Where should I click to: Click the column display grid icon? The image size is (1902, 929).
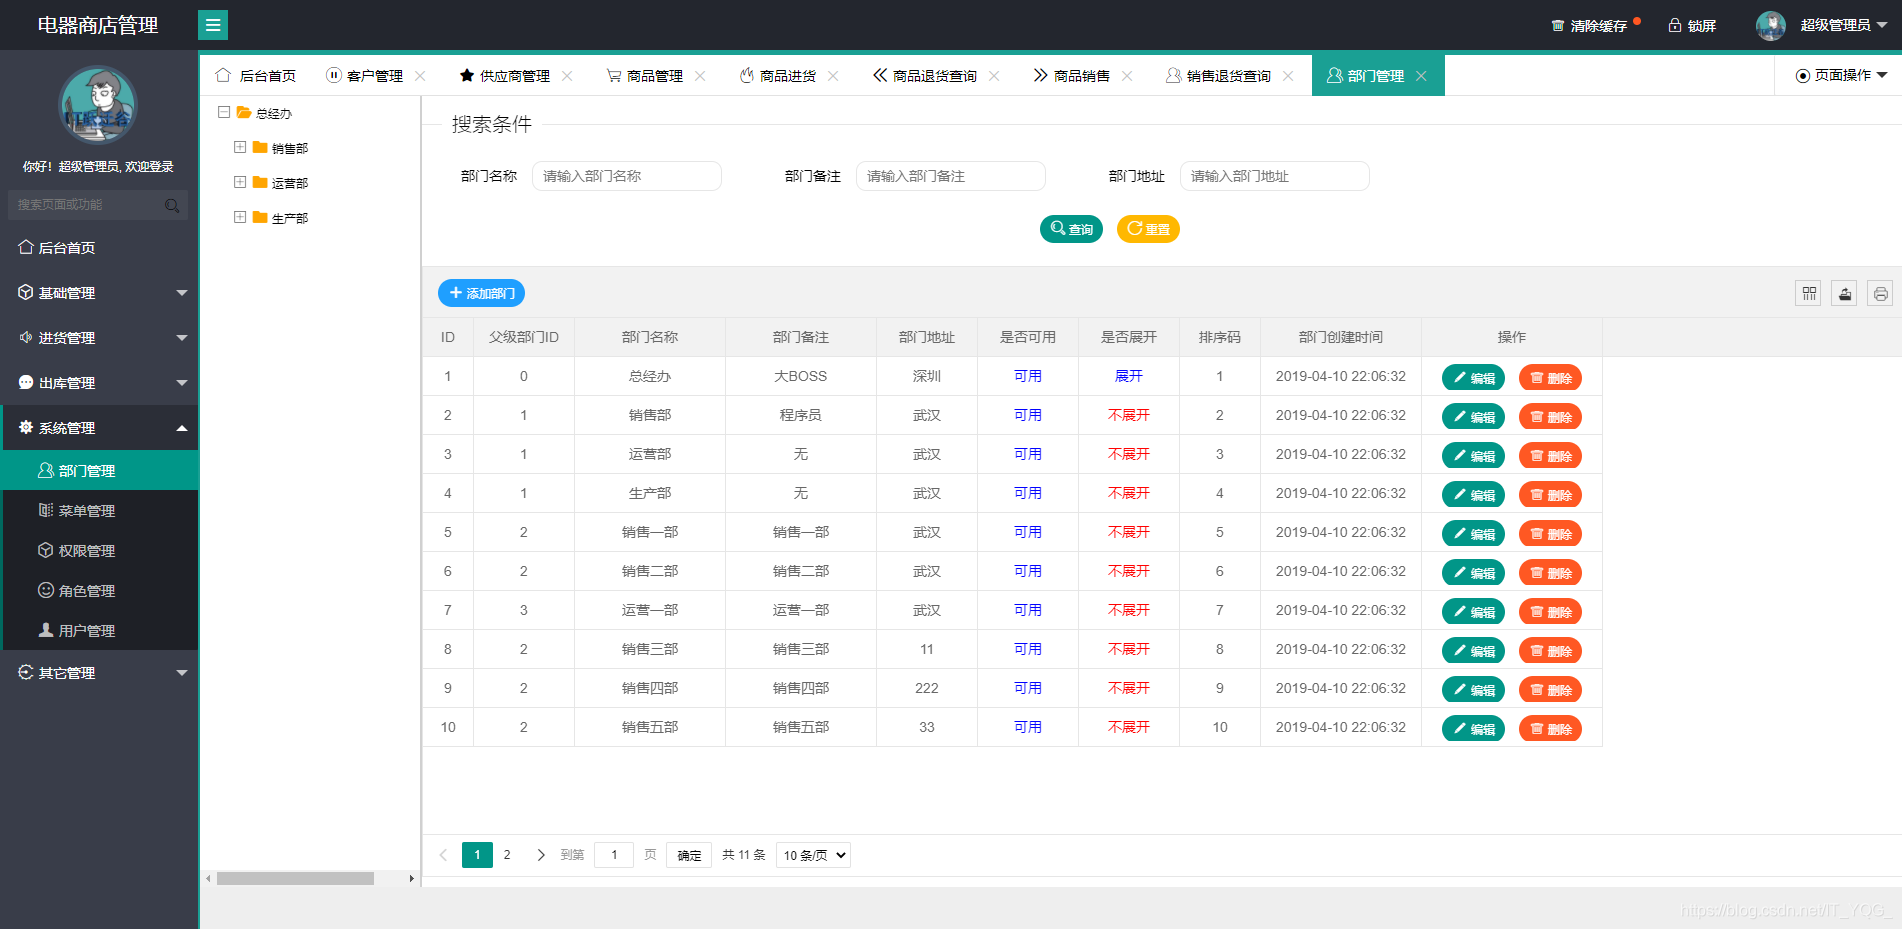[1807, 293]
